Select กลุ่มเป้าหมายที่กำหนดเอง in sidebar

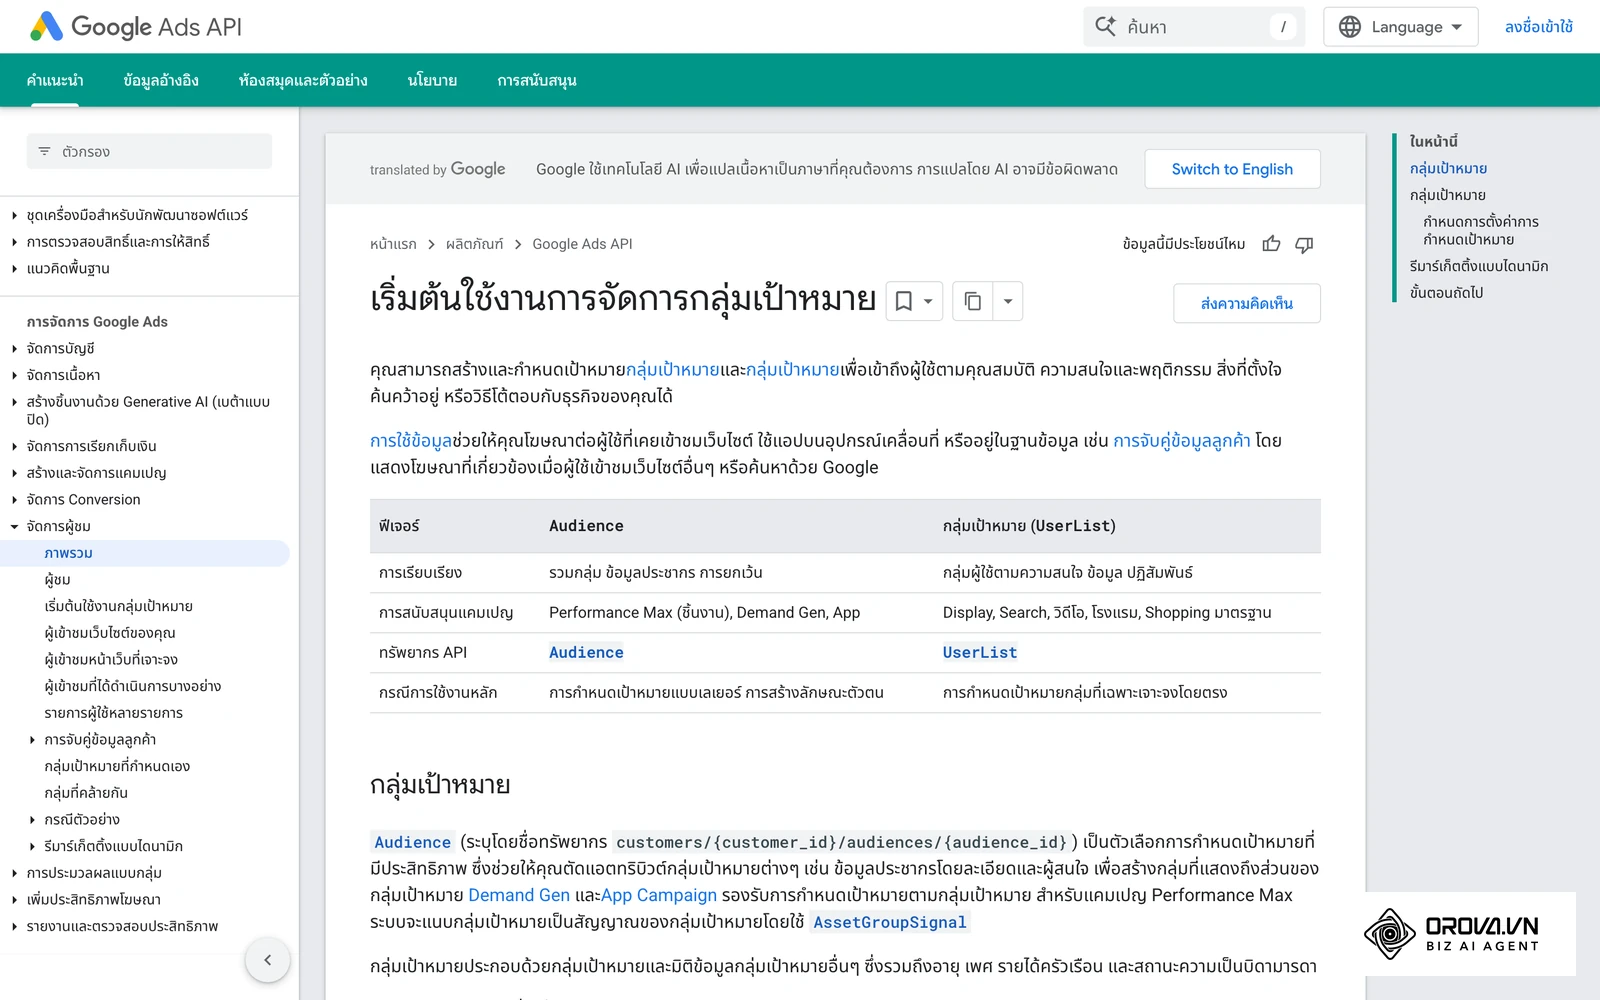click(x=117, y=766)
